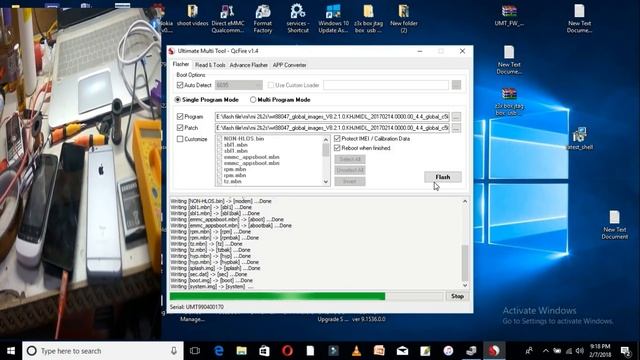Viewport: 640px width, 360px height.
Task: Click the Program file path field
Action: [332, 117]
